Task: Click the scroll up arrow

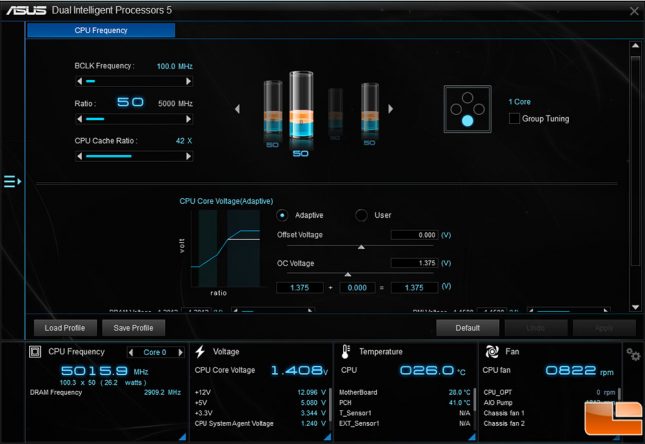Action: 636,46
